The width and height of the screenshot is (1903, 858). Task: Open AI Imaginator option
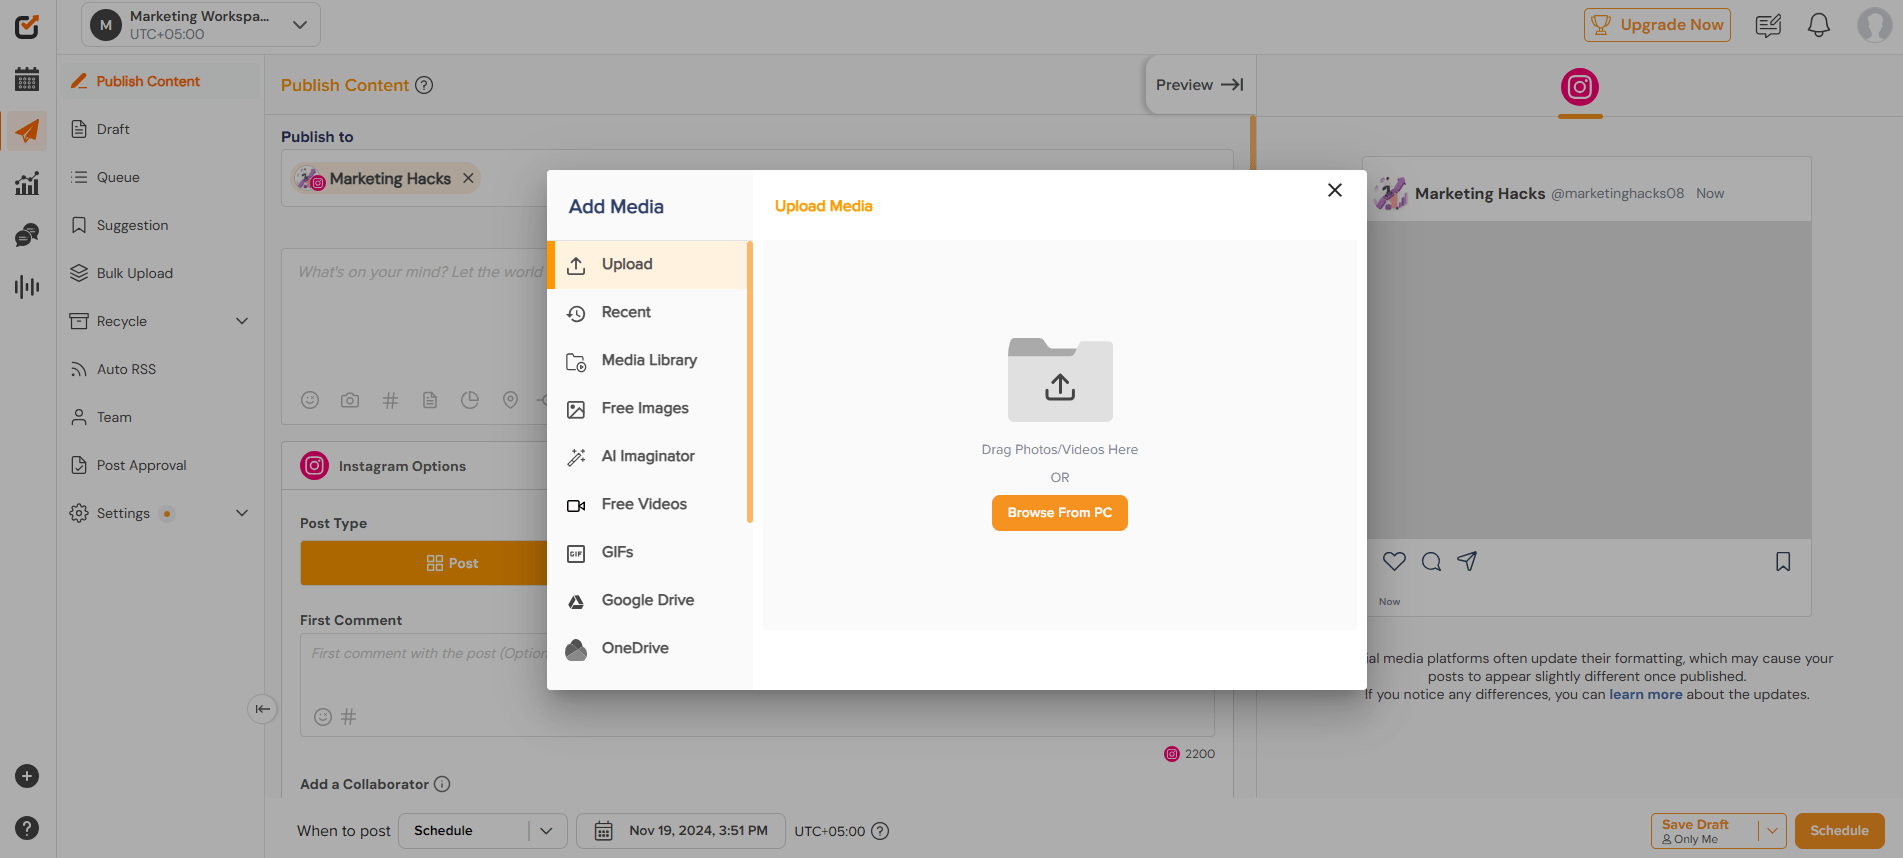(x=648, y=457)
